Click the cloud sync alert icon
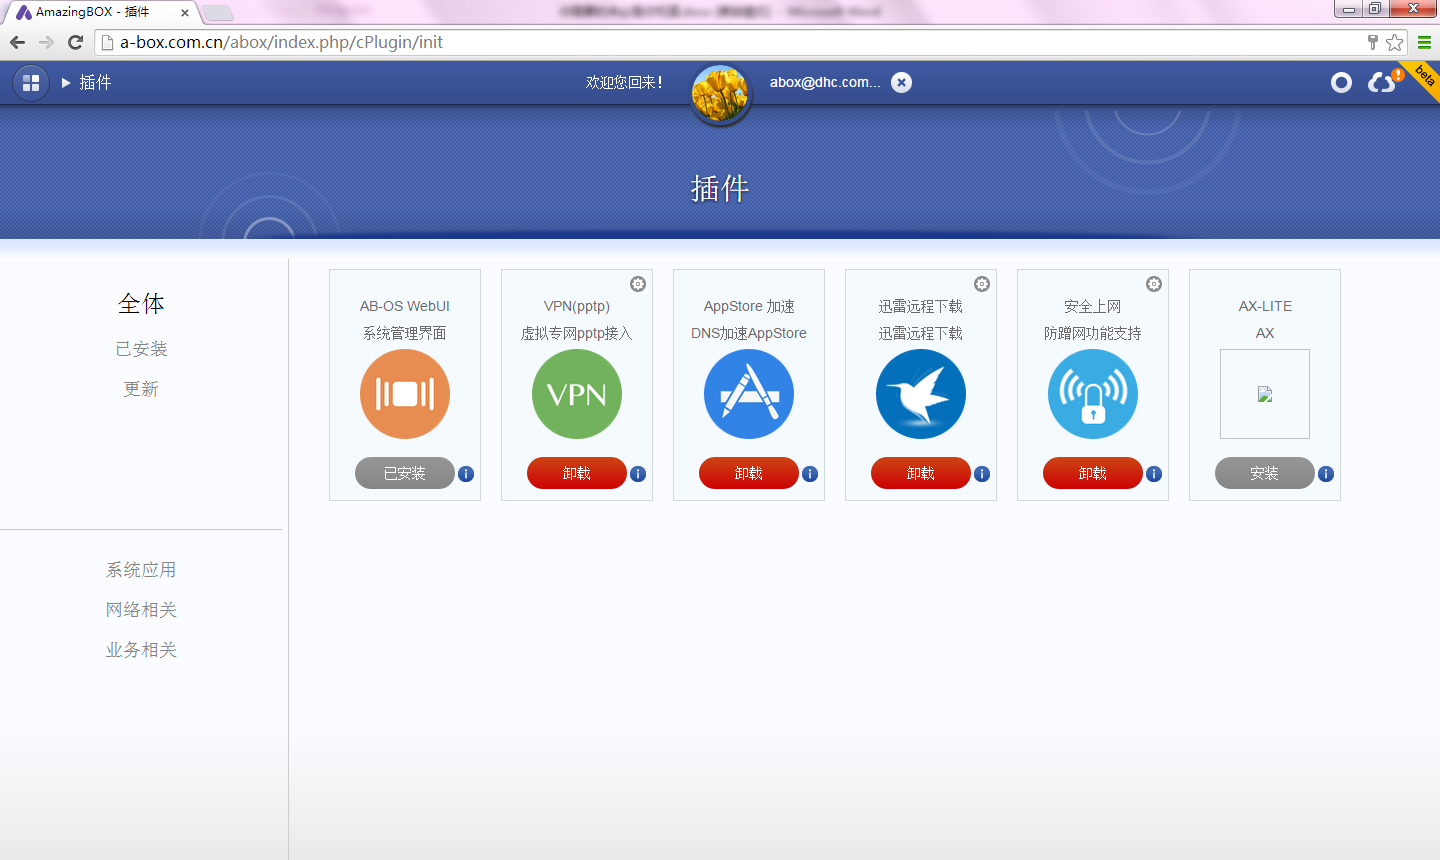Screen dimensions: 1440x860 [1383, 82]
